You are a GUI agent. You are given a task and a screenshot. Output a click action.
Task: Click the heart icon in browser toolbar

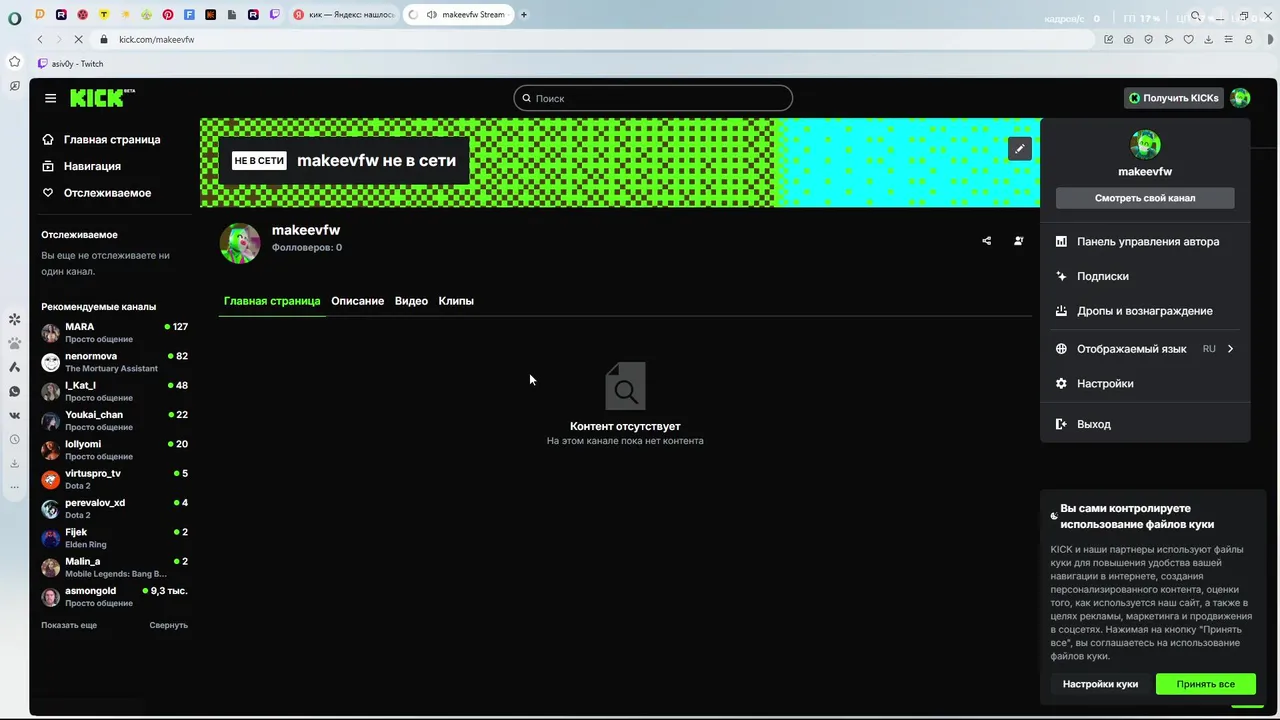click(1189, 39)
